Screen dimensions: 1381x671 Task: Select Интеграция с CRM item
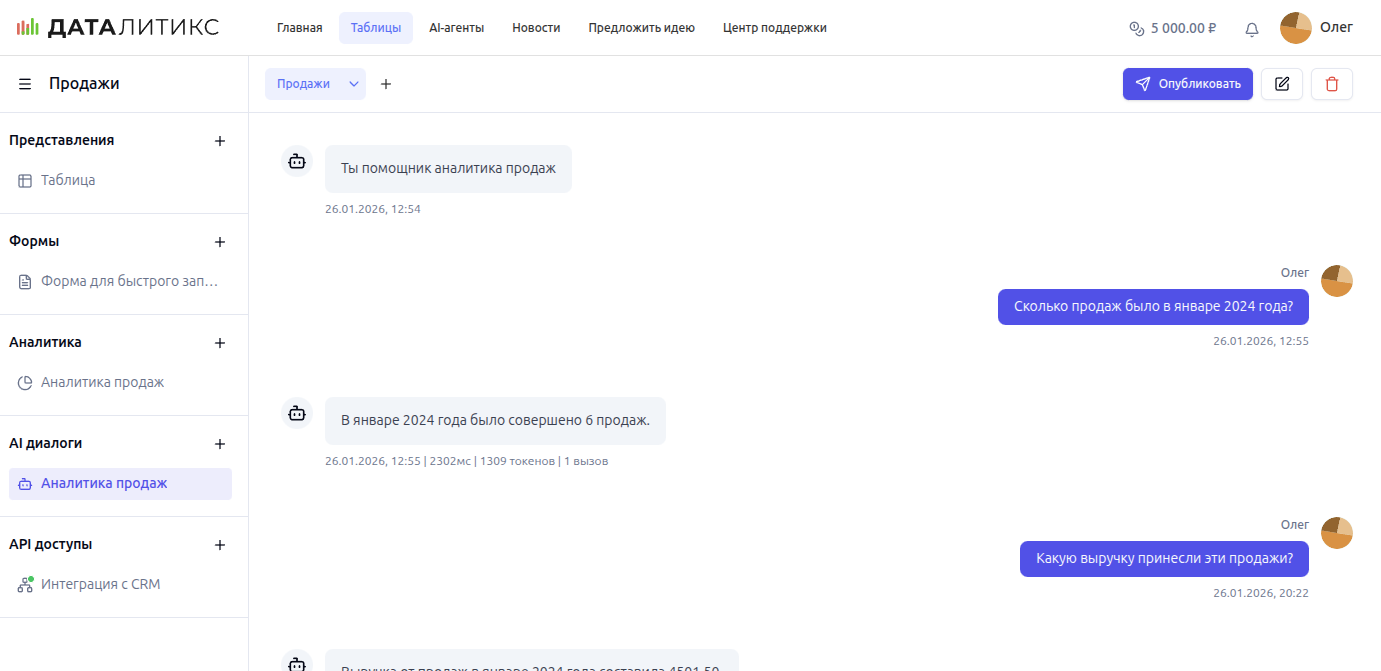100,585
